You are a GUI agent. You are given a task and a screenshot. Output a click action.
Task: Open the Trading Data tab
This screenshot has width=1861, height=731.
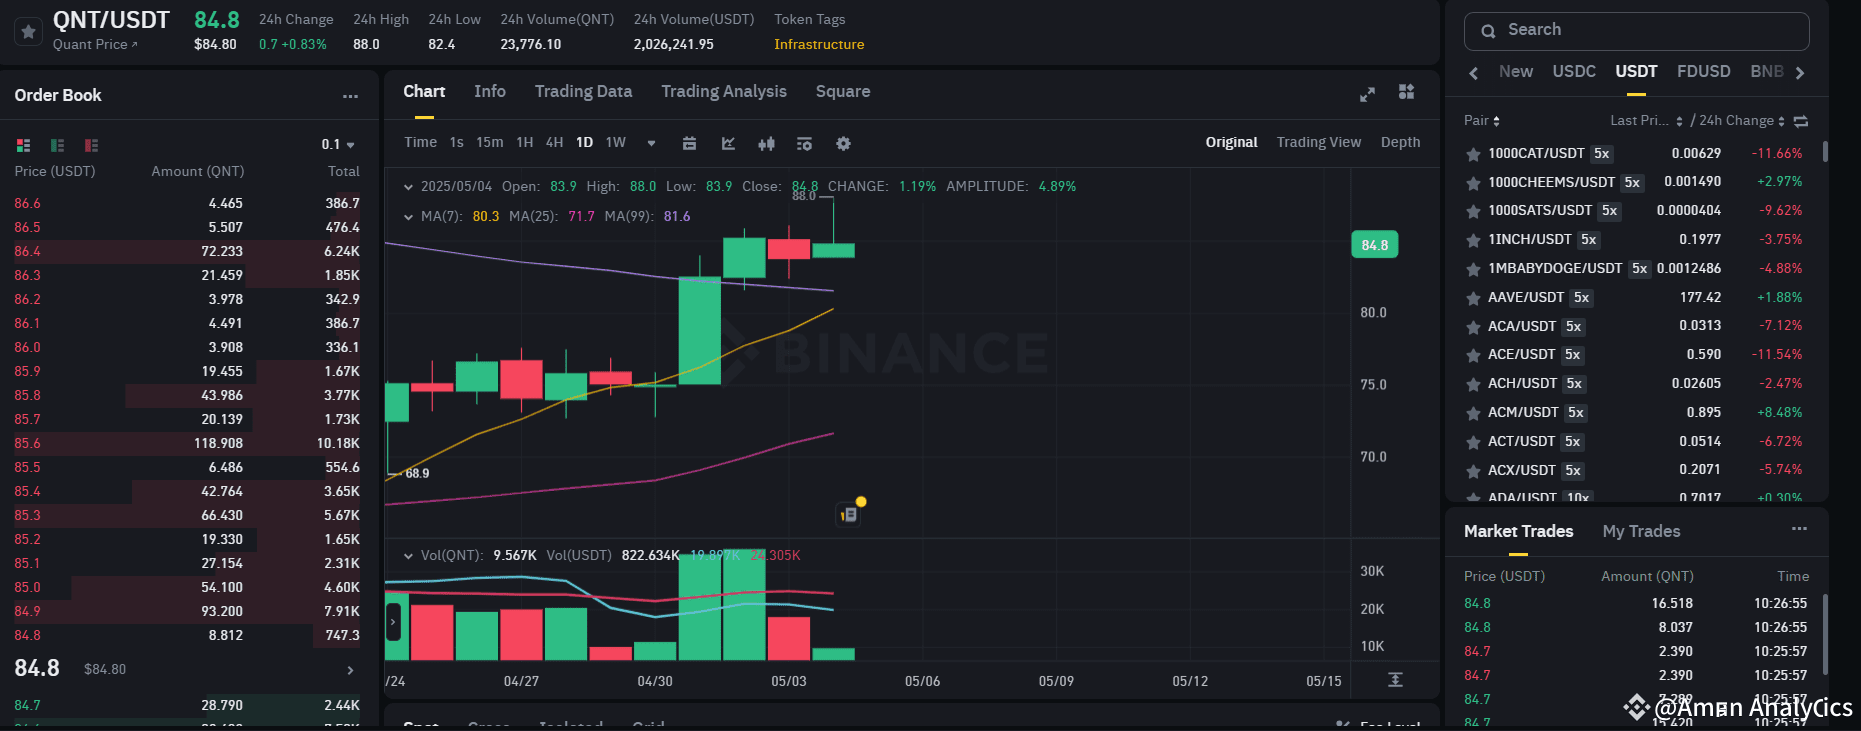tap(583, 91)
